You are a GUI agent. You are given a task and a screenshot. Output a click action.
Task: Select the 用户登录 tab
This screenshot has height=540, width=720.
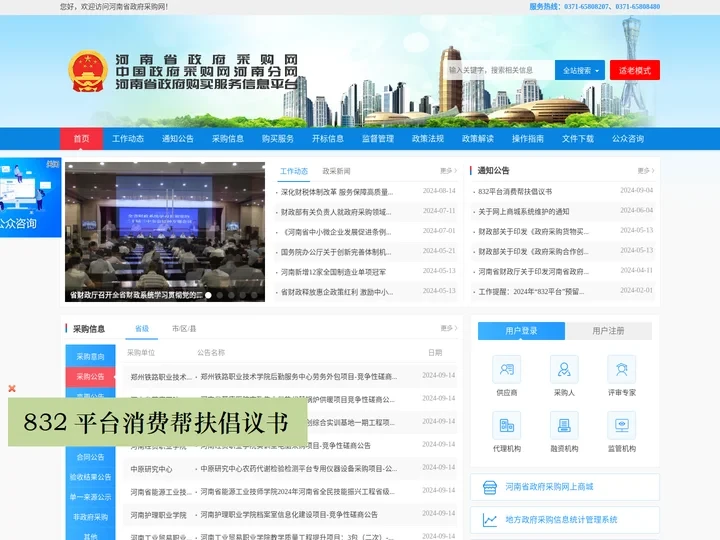[521, 331]
